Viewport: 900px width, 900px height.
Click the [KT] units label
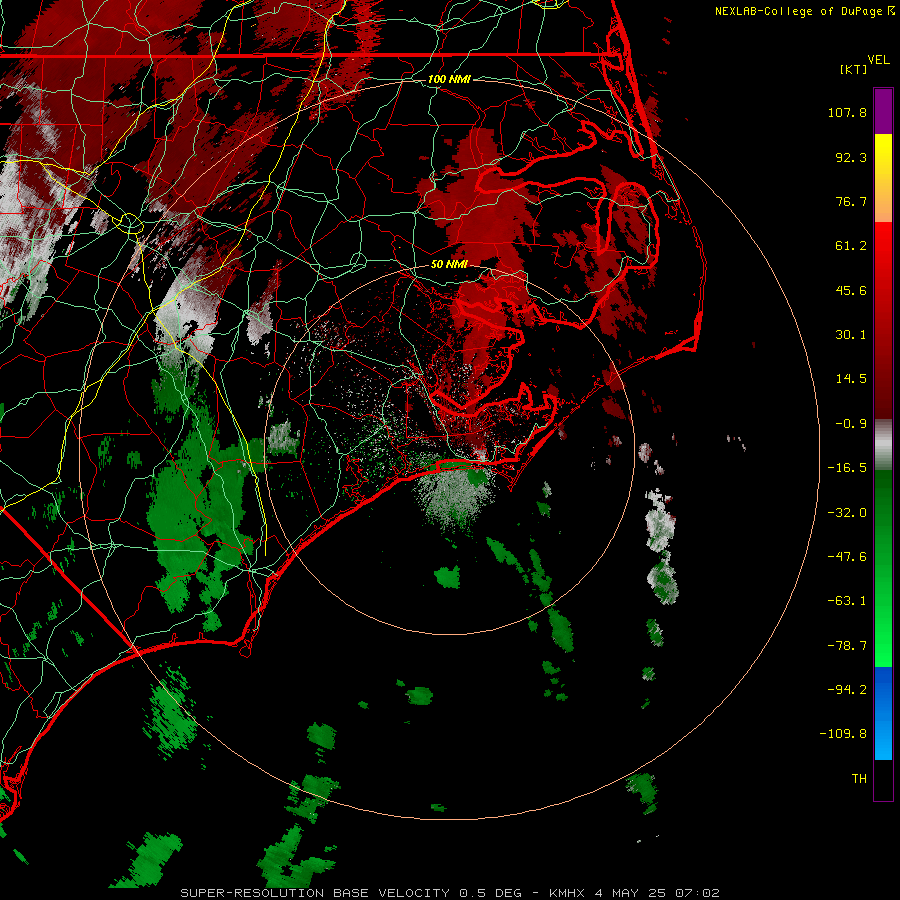tap(853, 69)
